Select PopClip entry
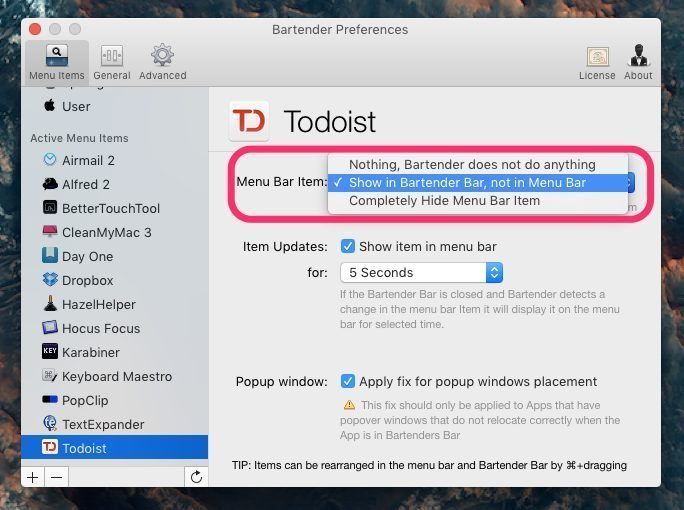The width and height of the screenshot is (684, 510). 114,400
